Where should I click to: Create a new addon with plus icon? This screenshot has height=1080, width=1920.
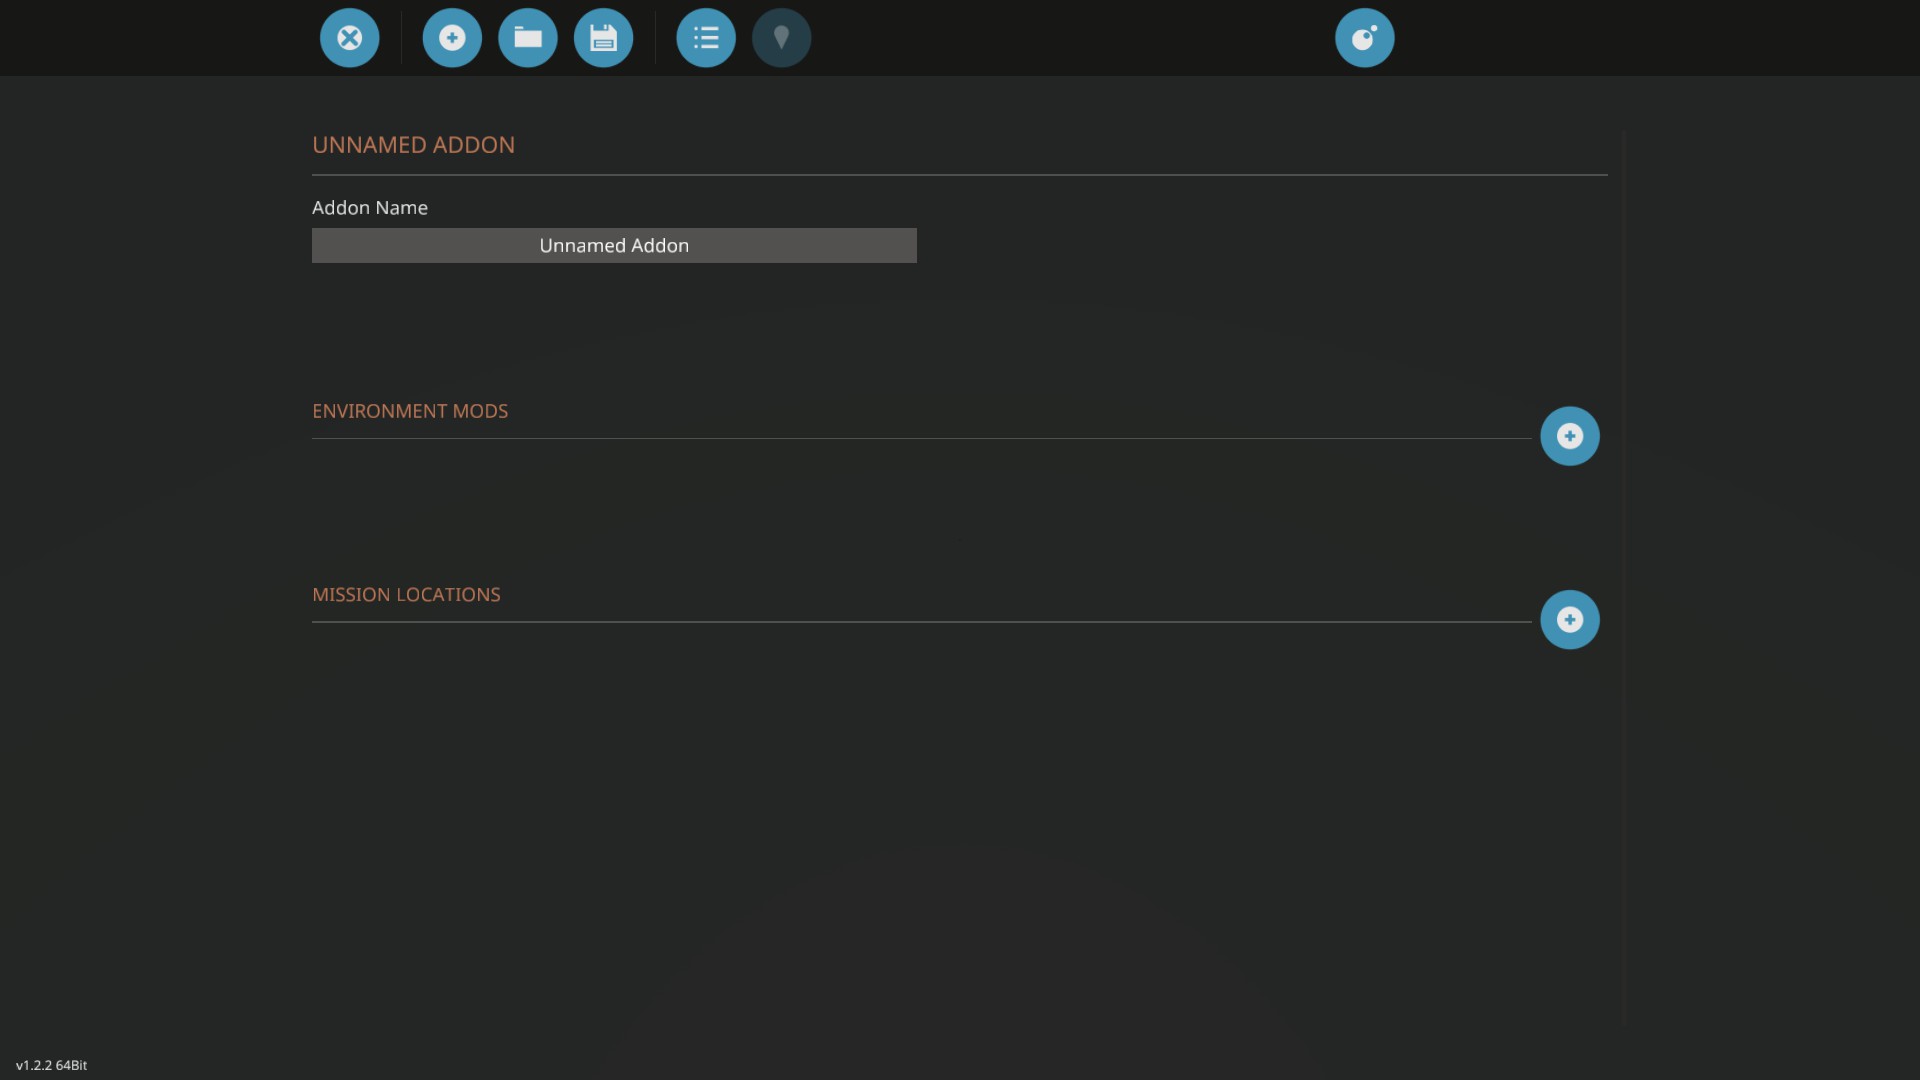click(452, 38)
